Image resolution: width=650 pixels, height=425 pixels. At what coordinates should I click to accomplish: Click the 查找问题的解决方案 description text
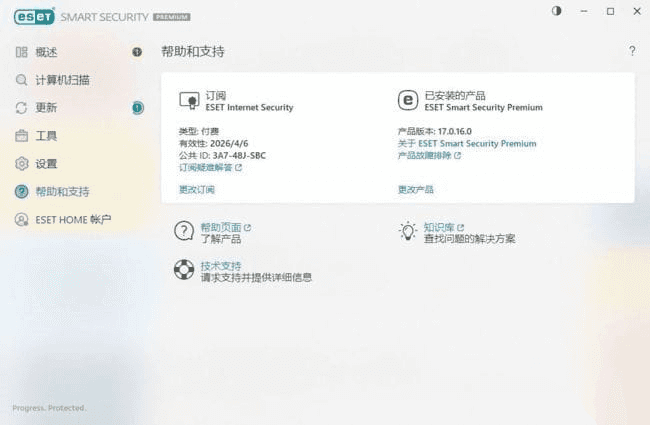[x=469, y=239]
